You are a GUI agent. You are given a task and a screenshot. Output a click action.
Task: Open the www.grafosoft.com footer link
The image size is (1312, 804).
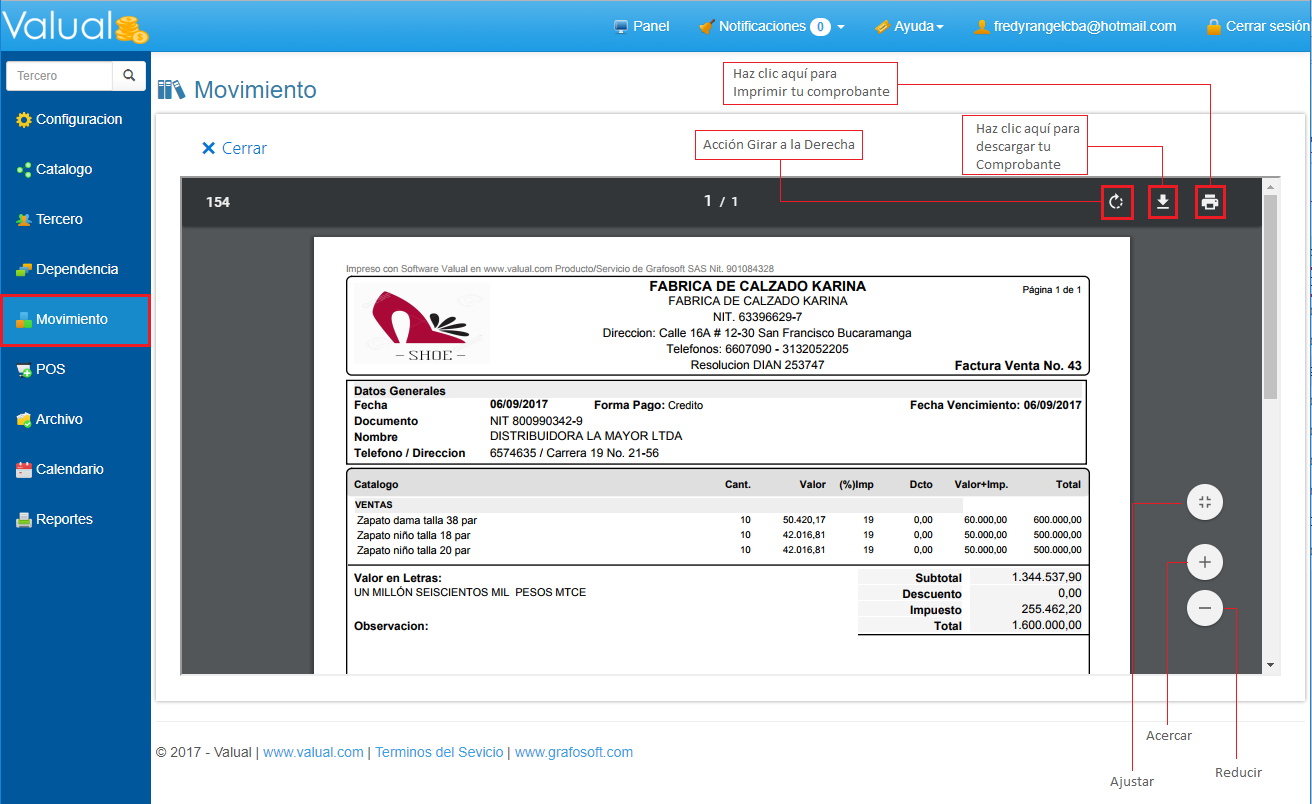[x=573, y=752]
